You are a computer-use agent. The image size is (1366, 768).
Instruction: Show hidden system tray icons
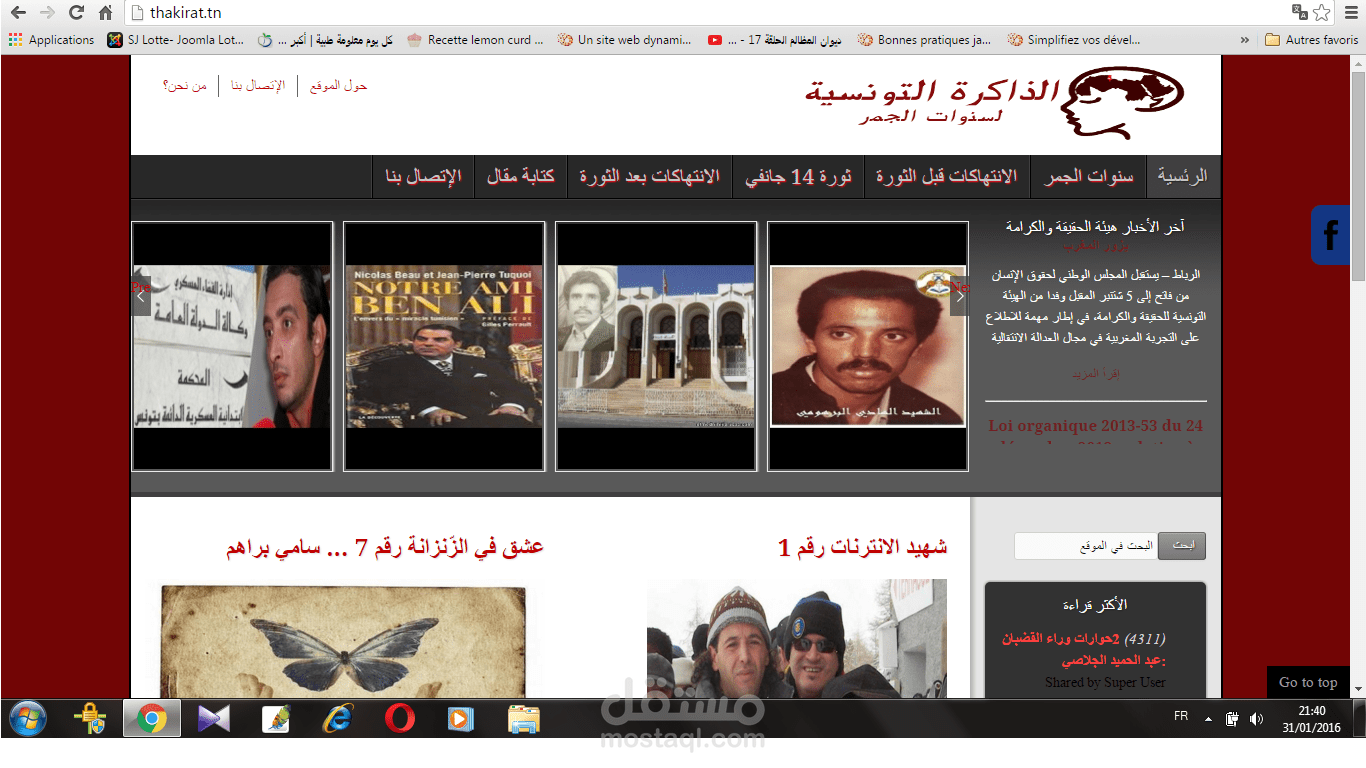pos(1208,718)
